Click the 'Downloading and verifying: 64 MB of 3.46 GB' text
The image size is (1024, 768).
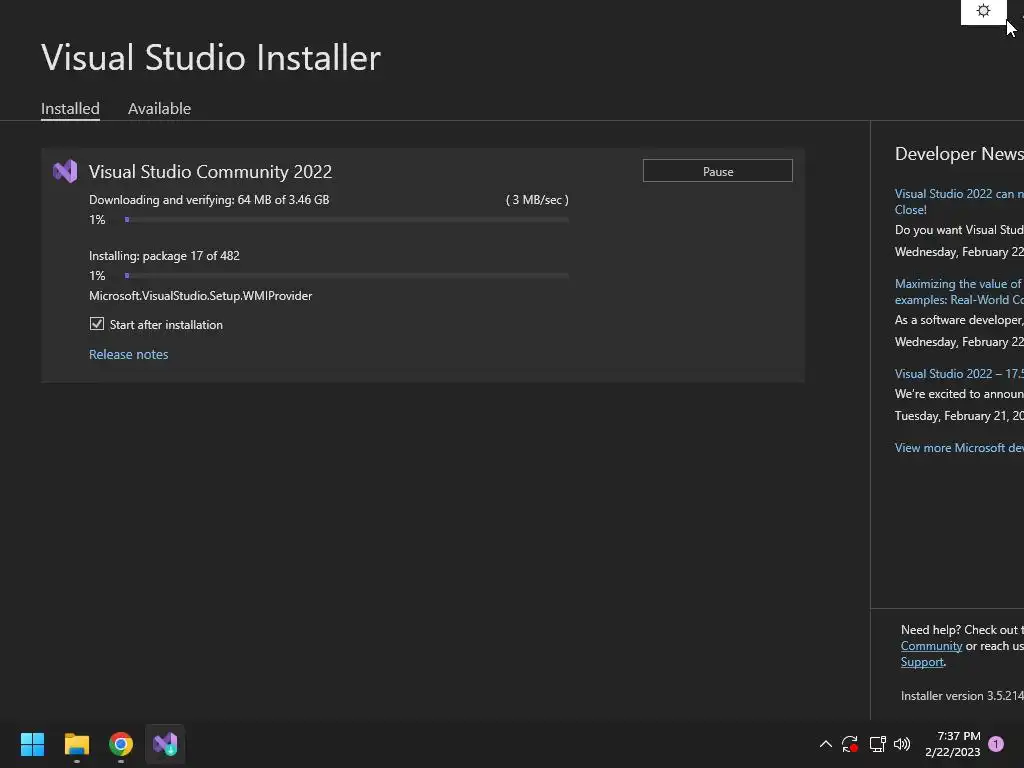point(209,200)
